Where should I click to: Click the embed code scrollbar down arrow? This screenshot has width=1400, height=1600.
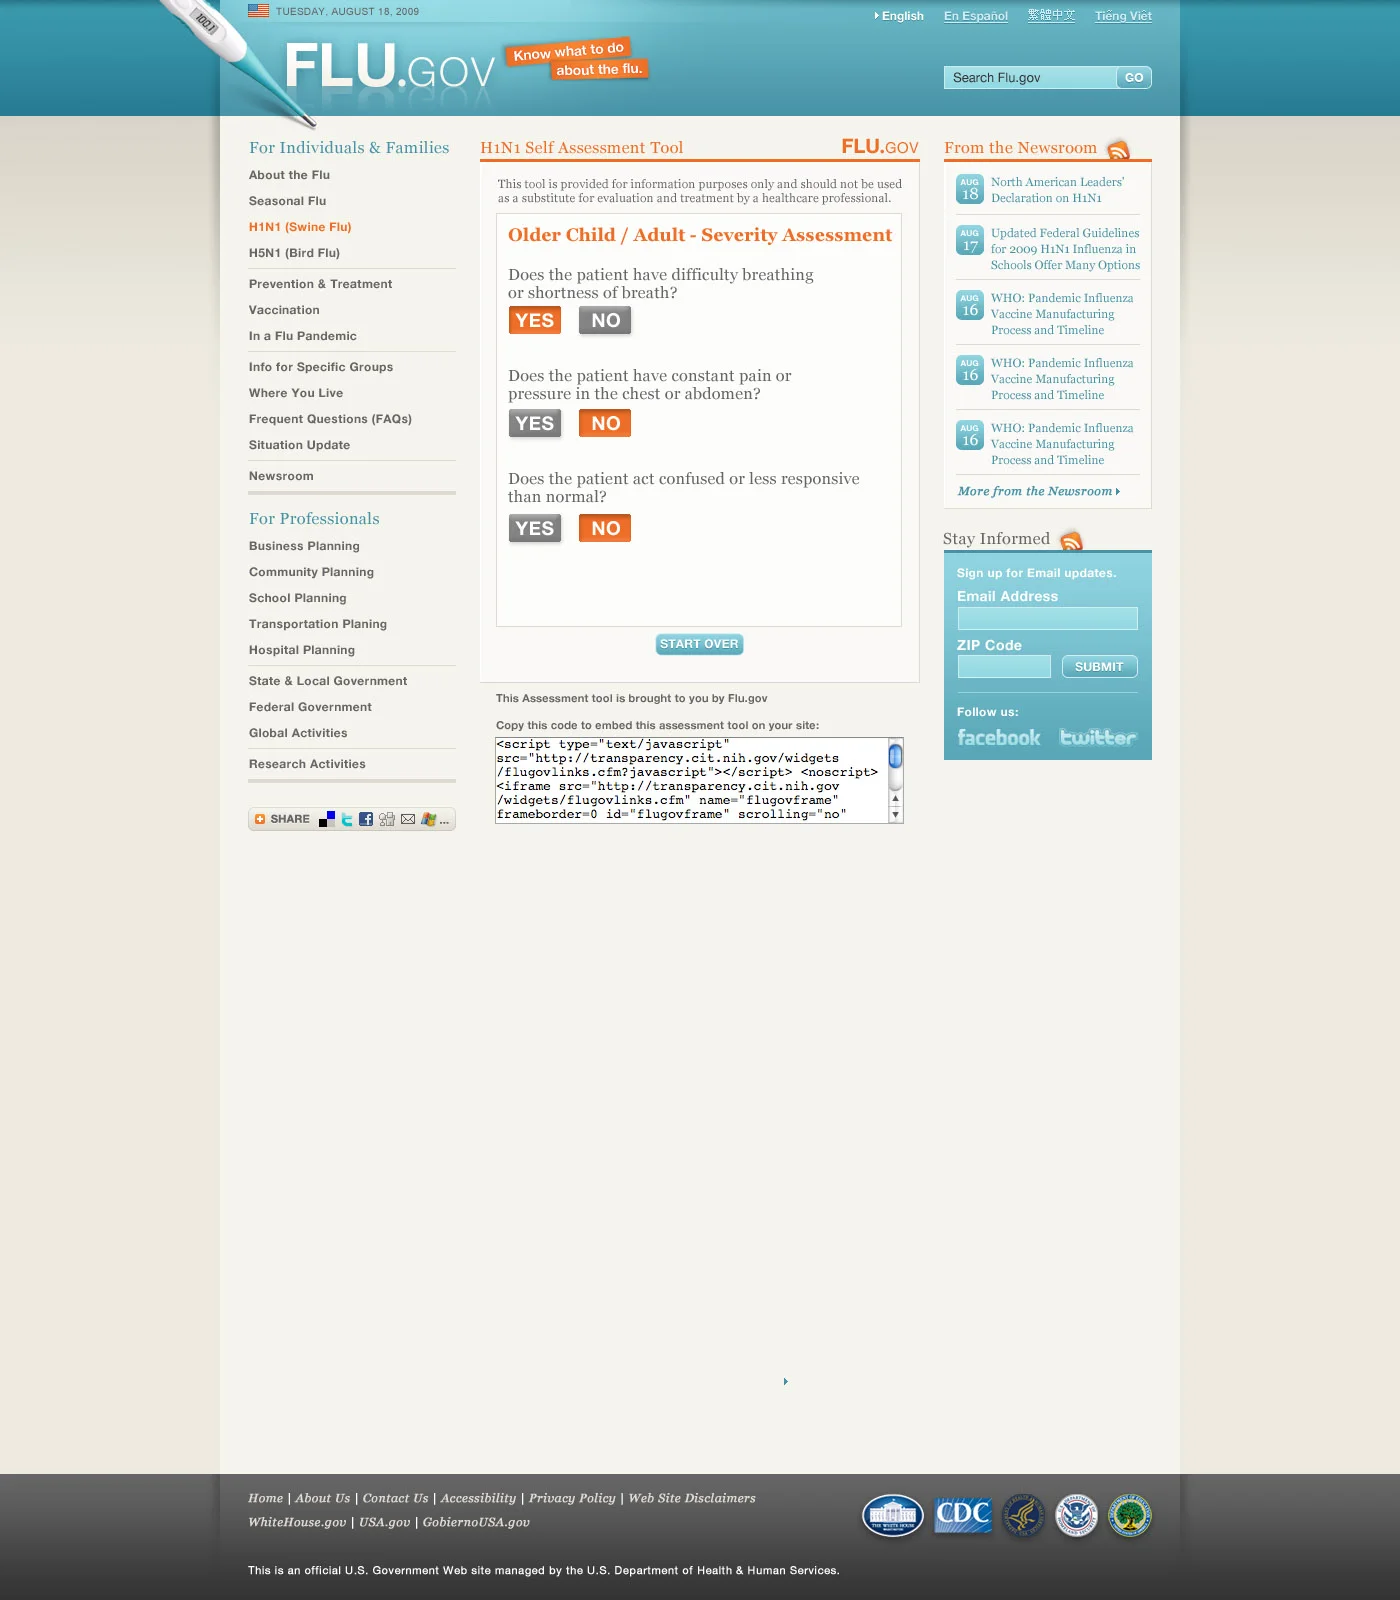pos(896,815)
